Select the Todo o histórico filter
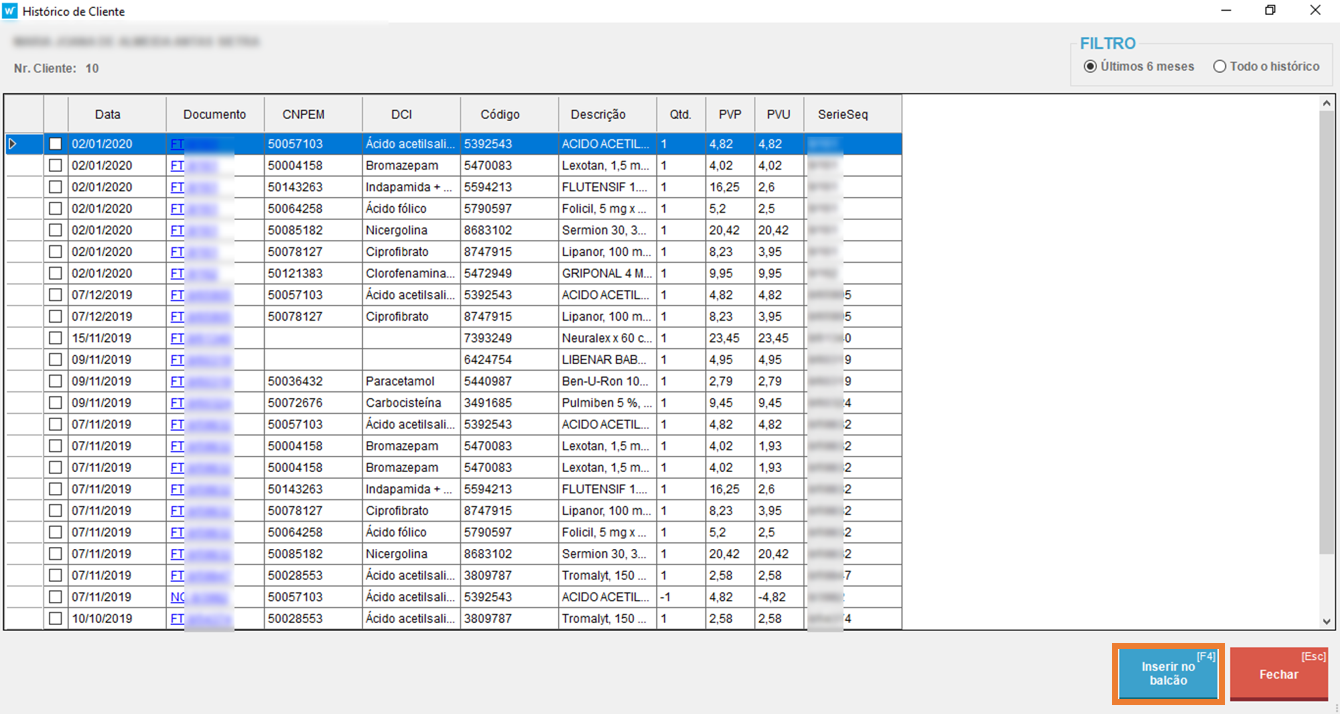1340x714 pixels. point(1219,67)
